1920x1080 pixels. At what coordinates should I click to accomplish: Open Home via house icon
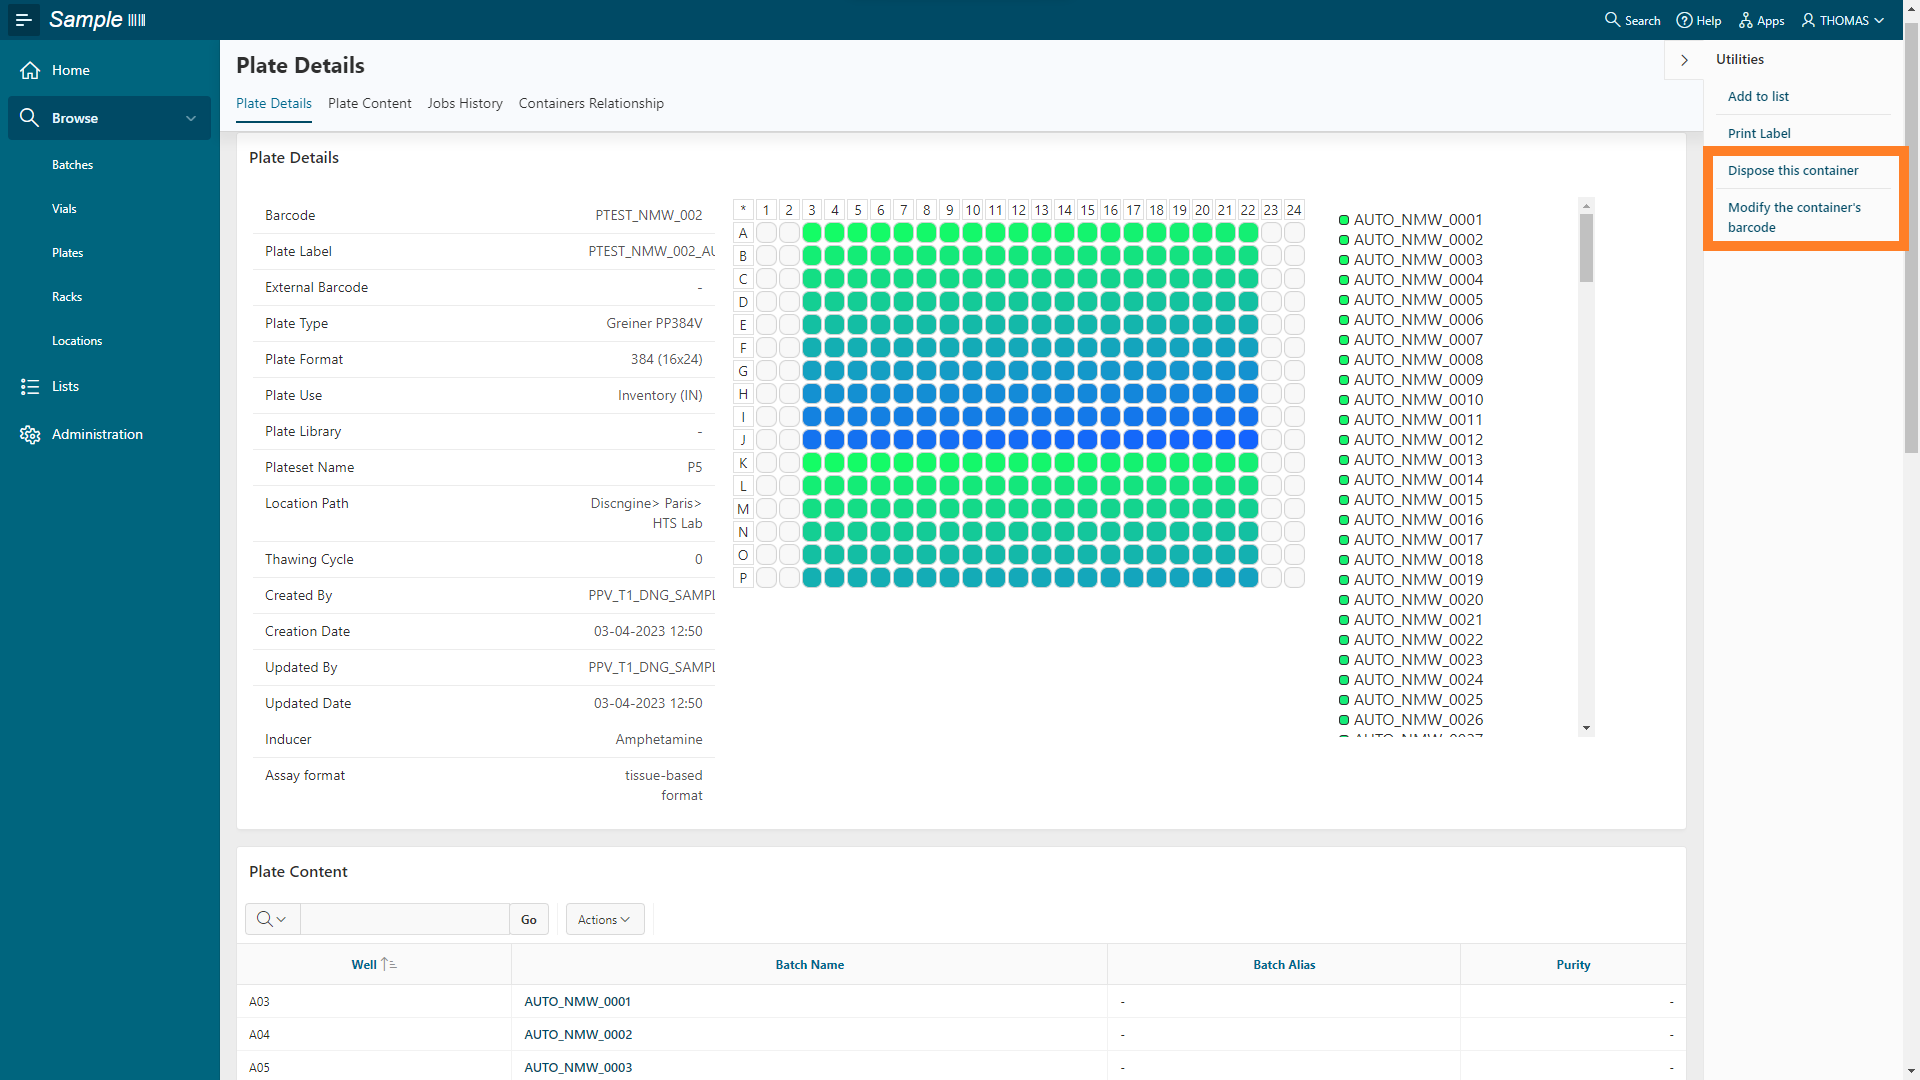pos(30,70)
